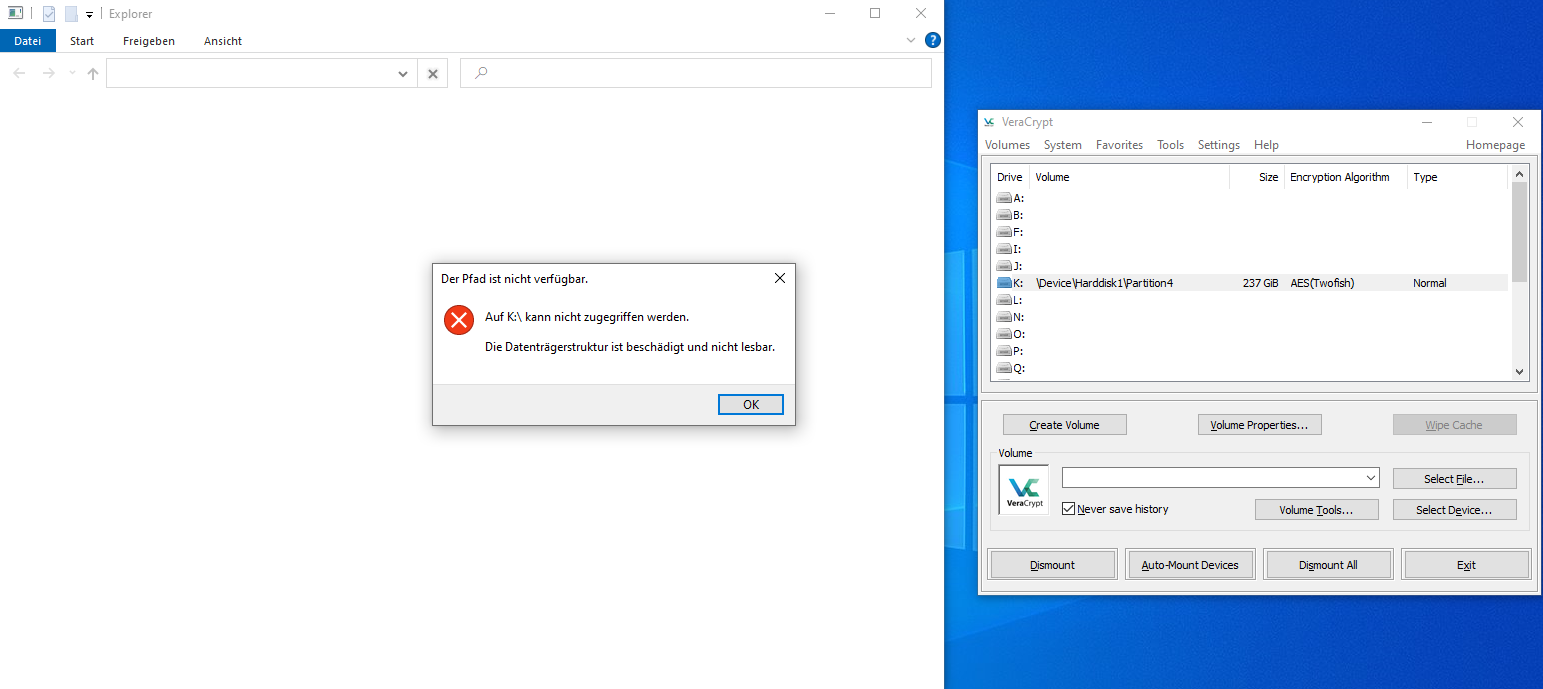Viewport: 1543px width, 689px height.
Task: Click Auto-Mount Devices button
Action: coord(1190,565)
